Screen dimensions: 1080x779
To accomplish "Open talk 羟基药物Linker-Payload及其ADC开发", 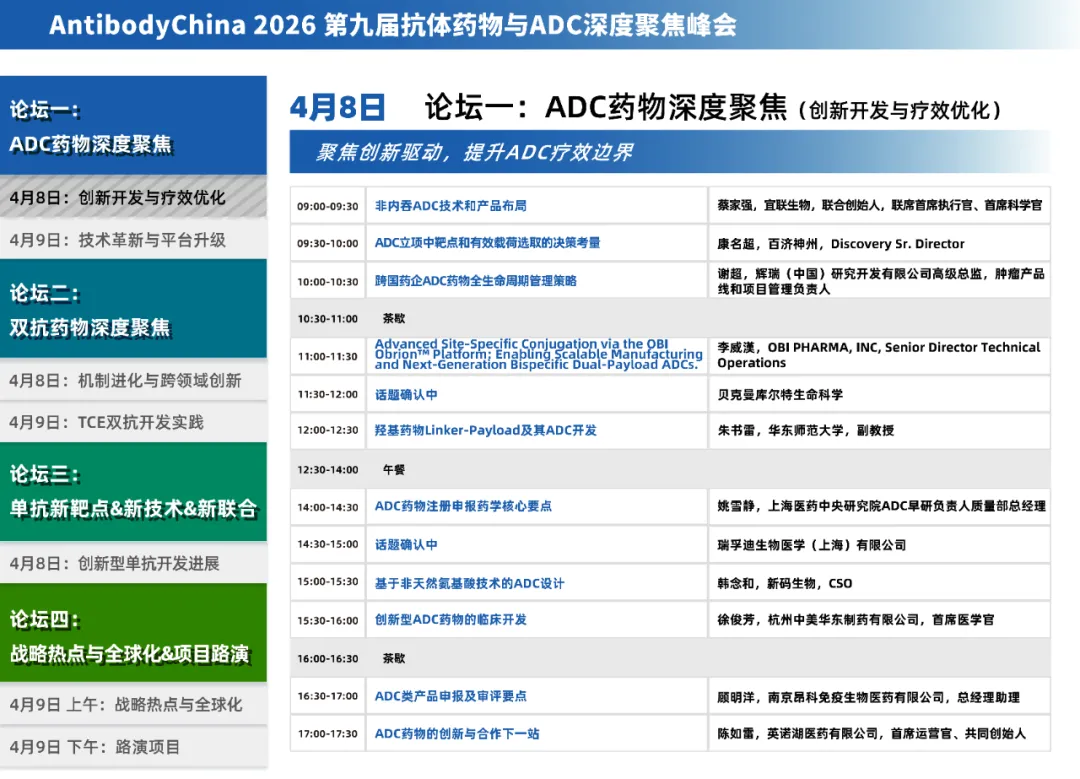I will pos(486,430).
